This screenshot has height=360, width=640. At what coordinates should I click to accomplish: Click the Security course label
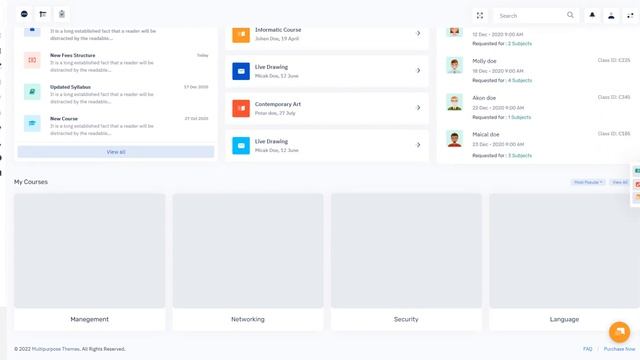coord(406,319)
